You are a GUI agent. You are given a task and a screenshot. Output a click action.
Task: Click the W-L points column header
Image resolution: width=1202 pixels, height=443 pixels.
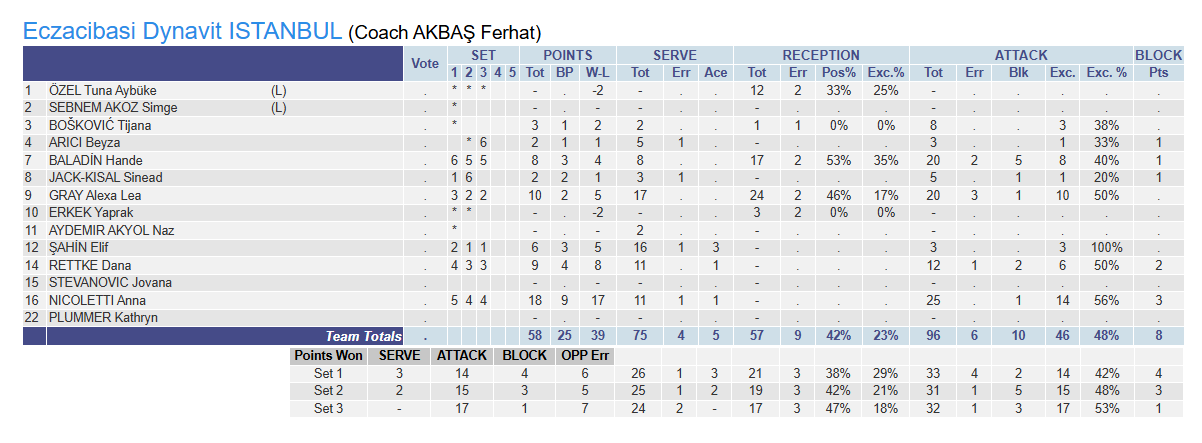point(597,72)
